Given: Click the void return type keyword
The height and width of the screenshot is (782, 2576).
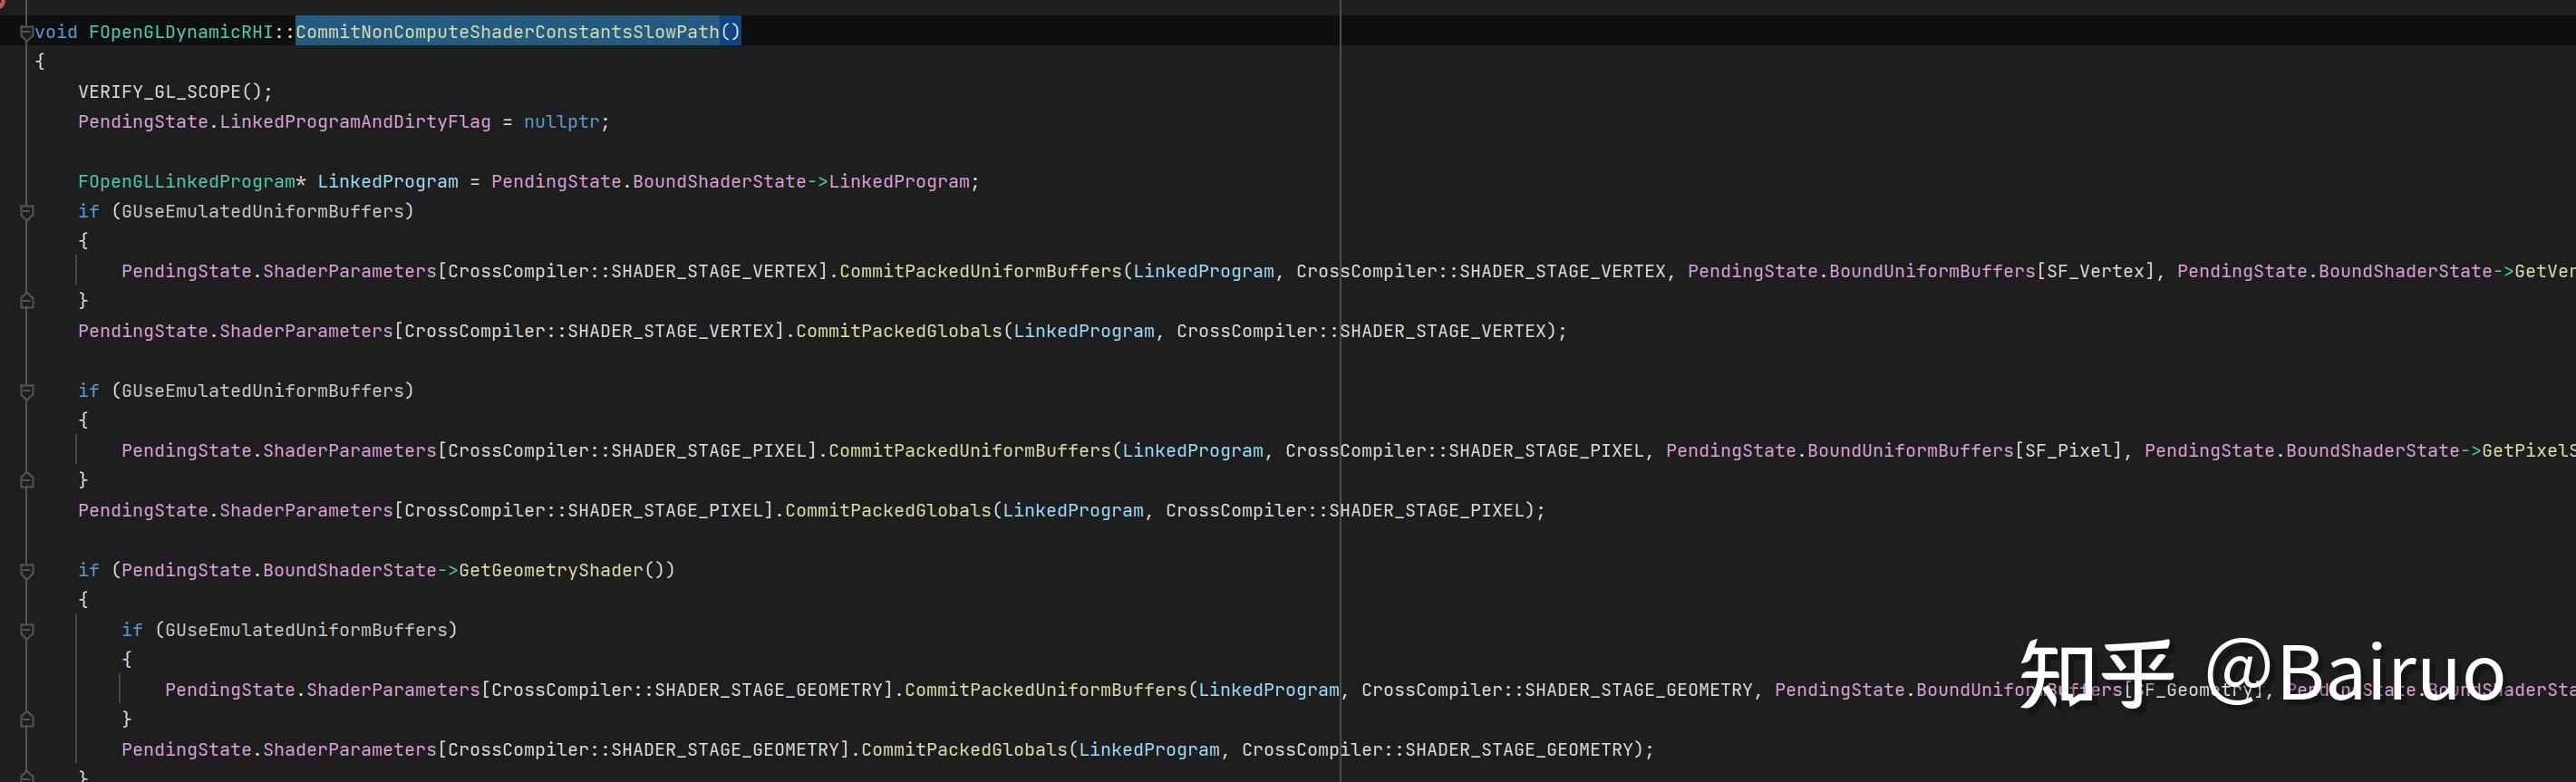Looking at the screenshot, I should pyautogui.click(x=56, y=32).
